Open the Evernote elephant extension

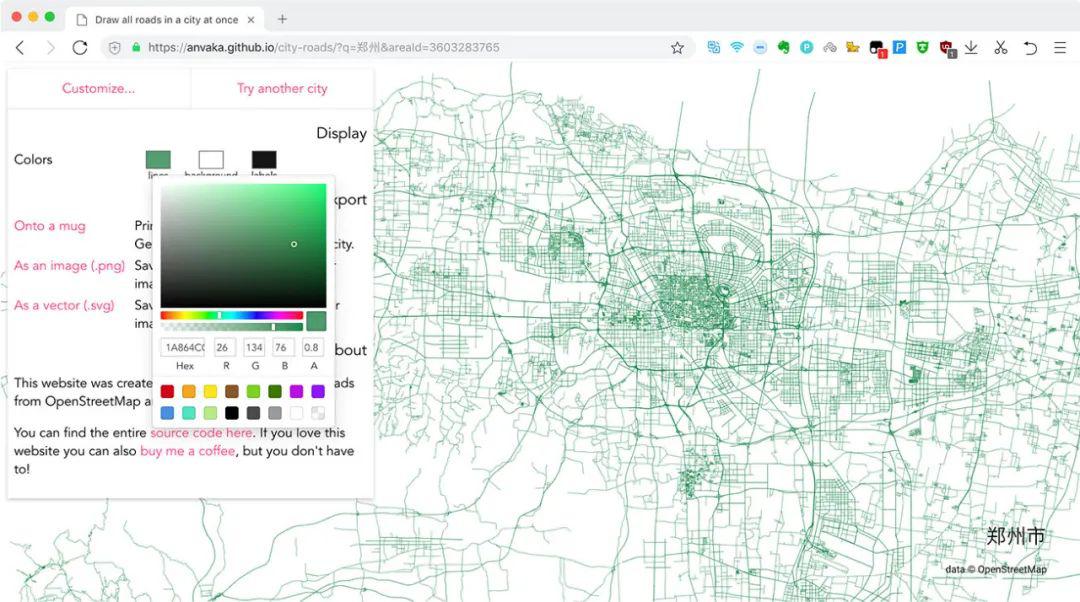[x=783, y=47]
